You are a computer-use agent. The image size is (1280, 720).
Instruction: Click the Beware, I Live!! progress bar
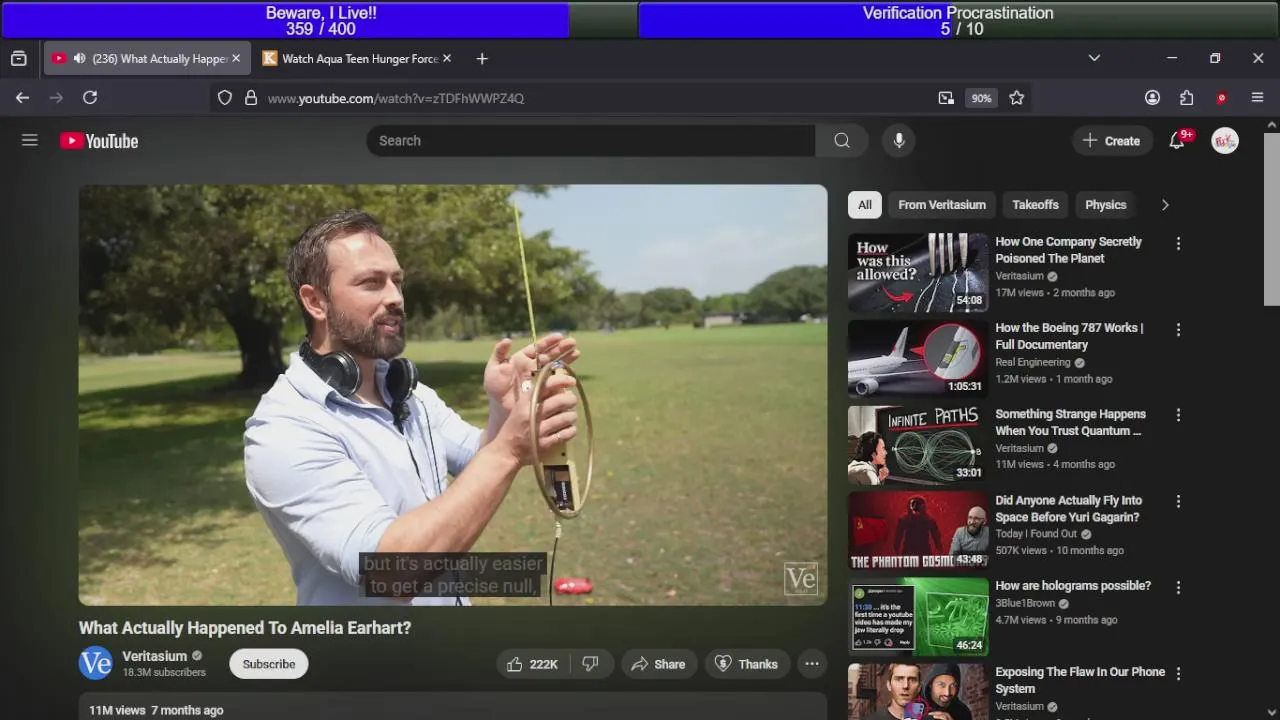(x=320, y=20)
